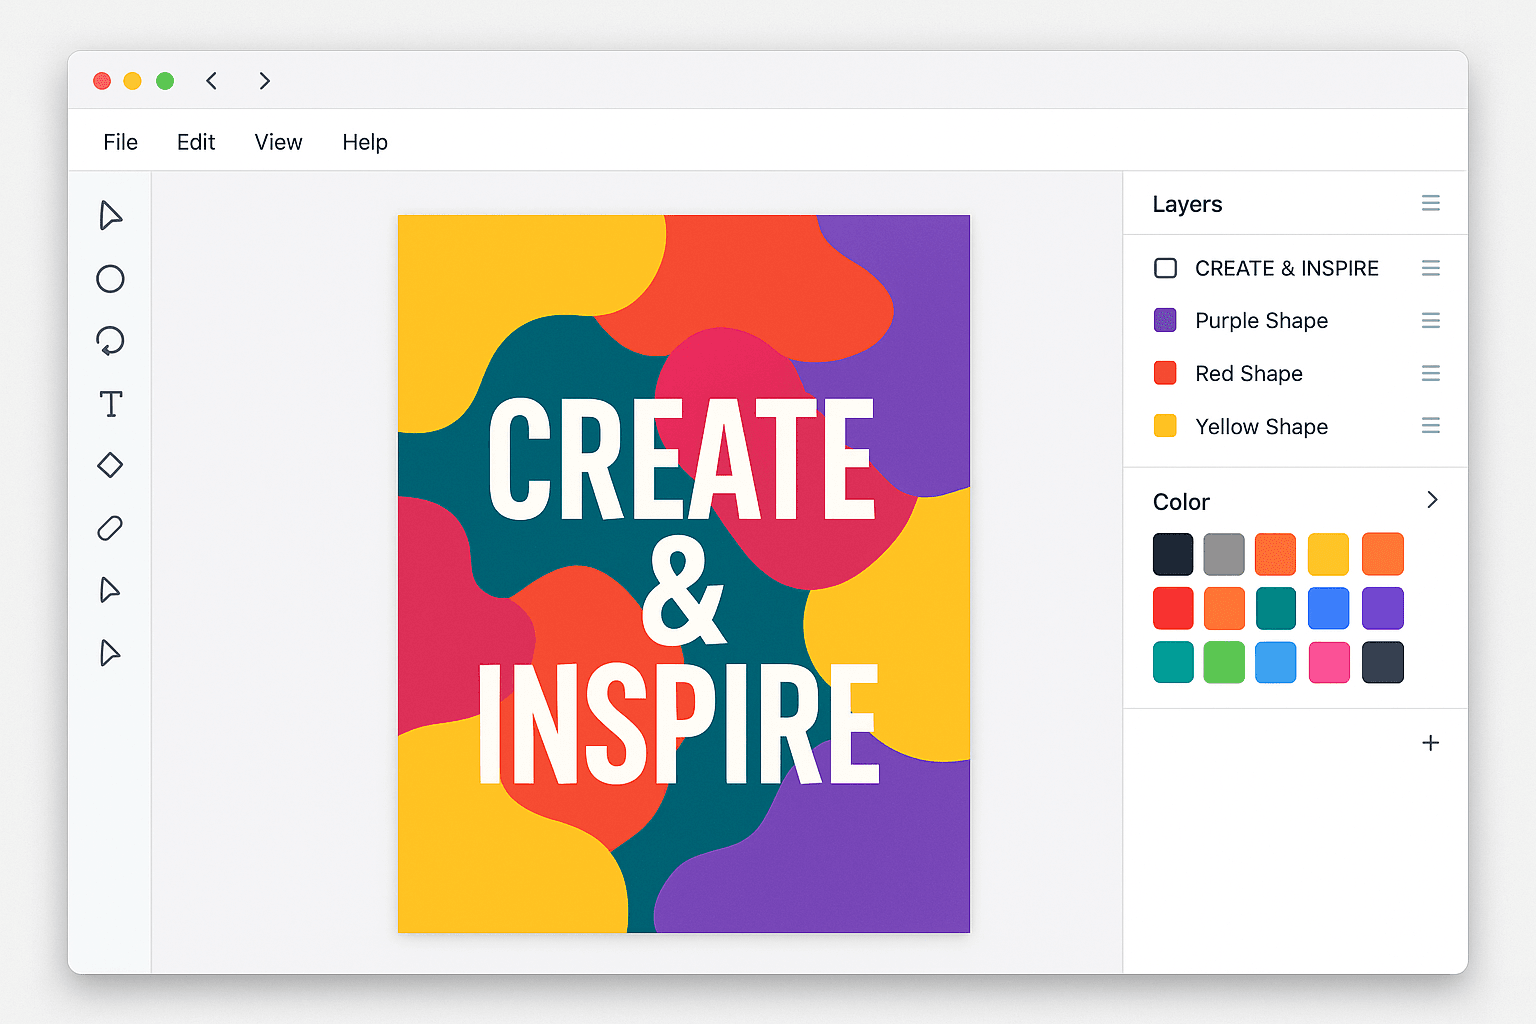Add a new item with the plus button

pyautogui.click(x=1430, y=742)
